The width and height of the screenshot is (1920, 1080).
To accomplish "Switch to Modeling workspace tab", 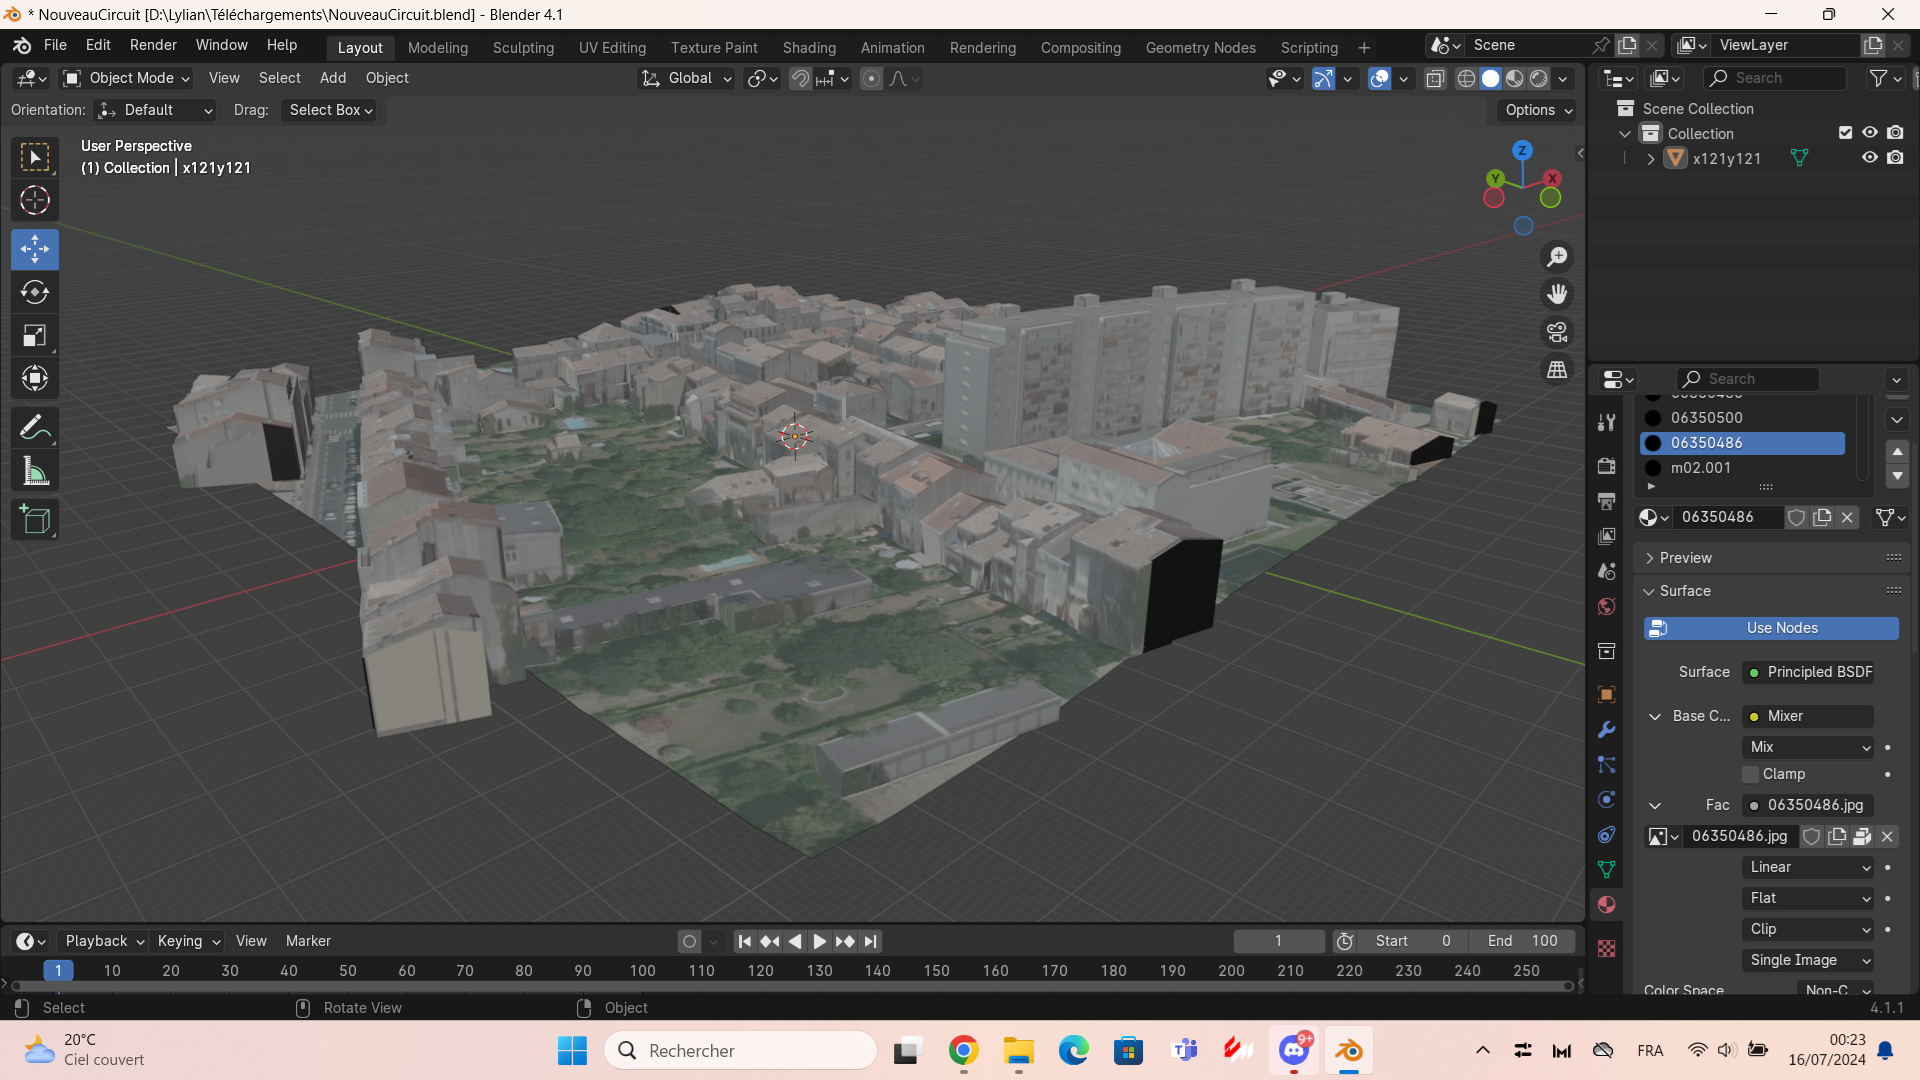I will click(438, 47).
